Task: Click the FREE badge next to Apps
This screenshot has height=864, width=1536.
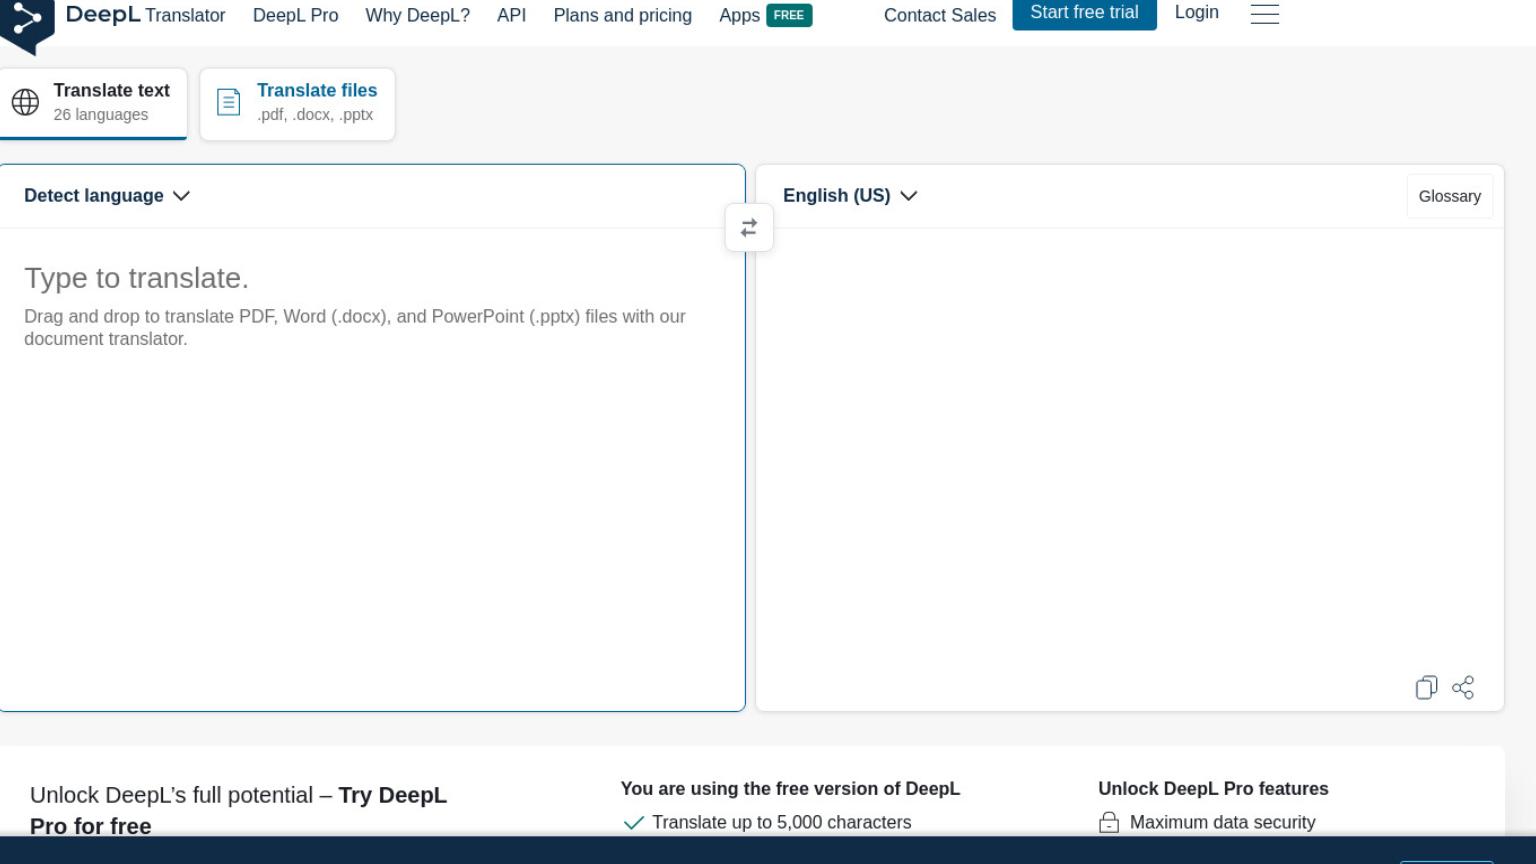Action: pos(789,15)
